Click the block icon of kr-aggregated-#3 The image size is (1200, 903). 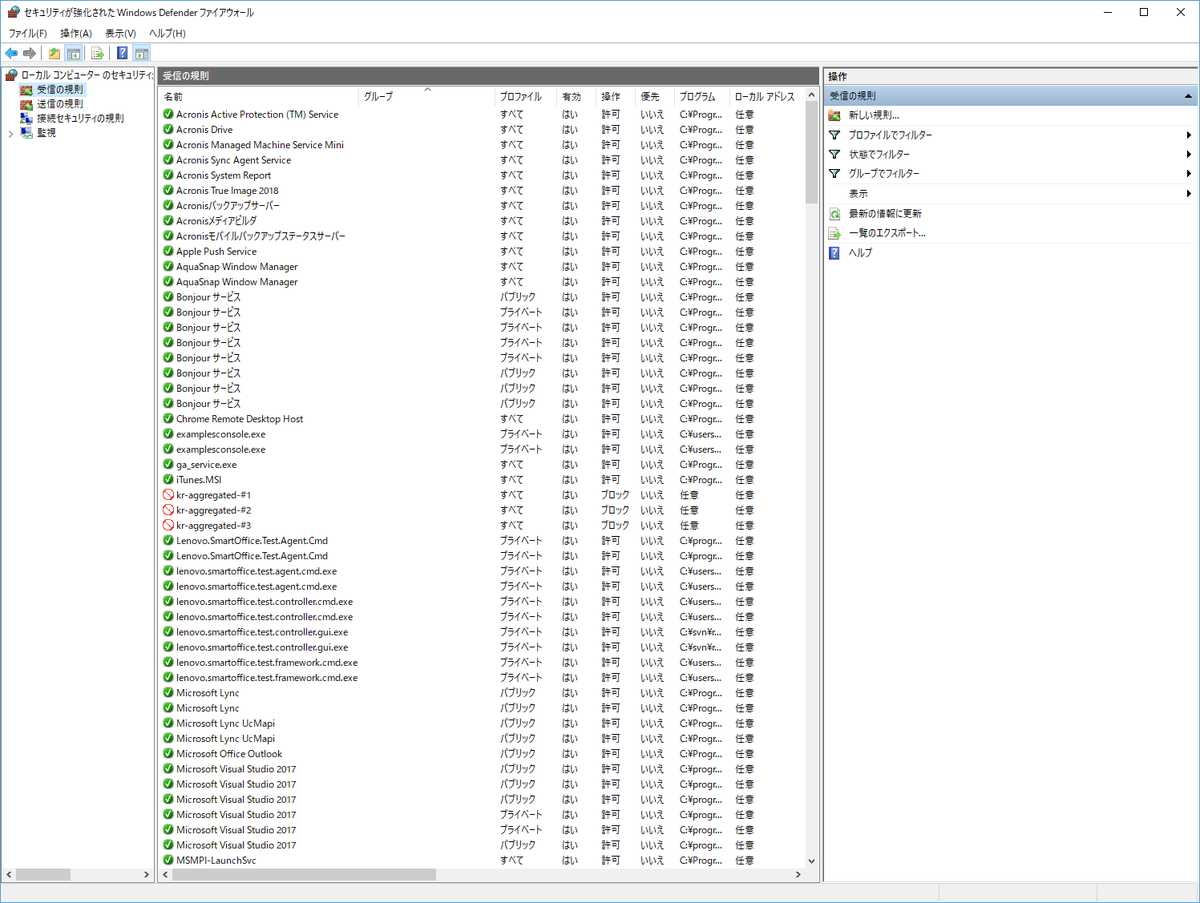tap(168, 525)
